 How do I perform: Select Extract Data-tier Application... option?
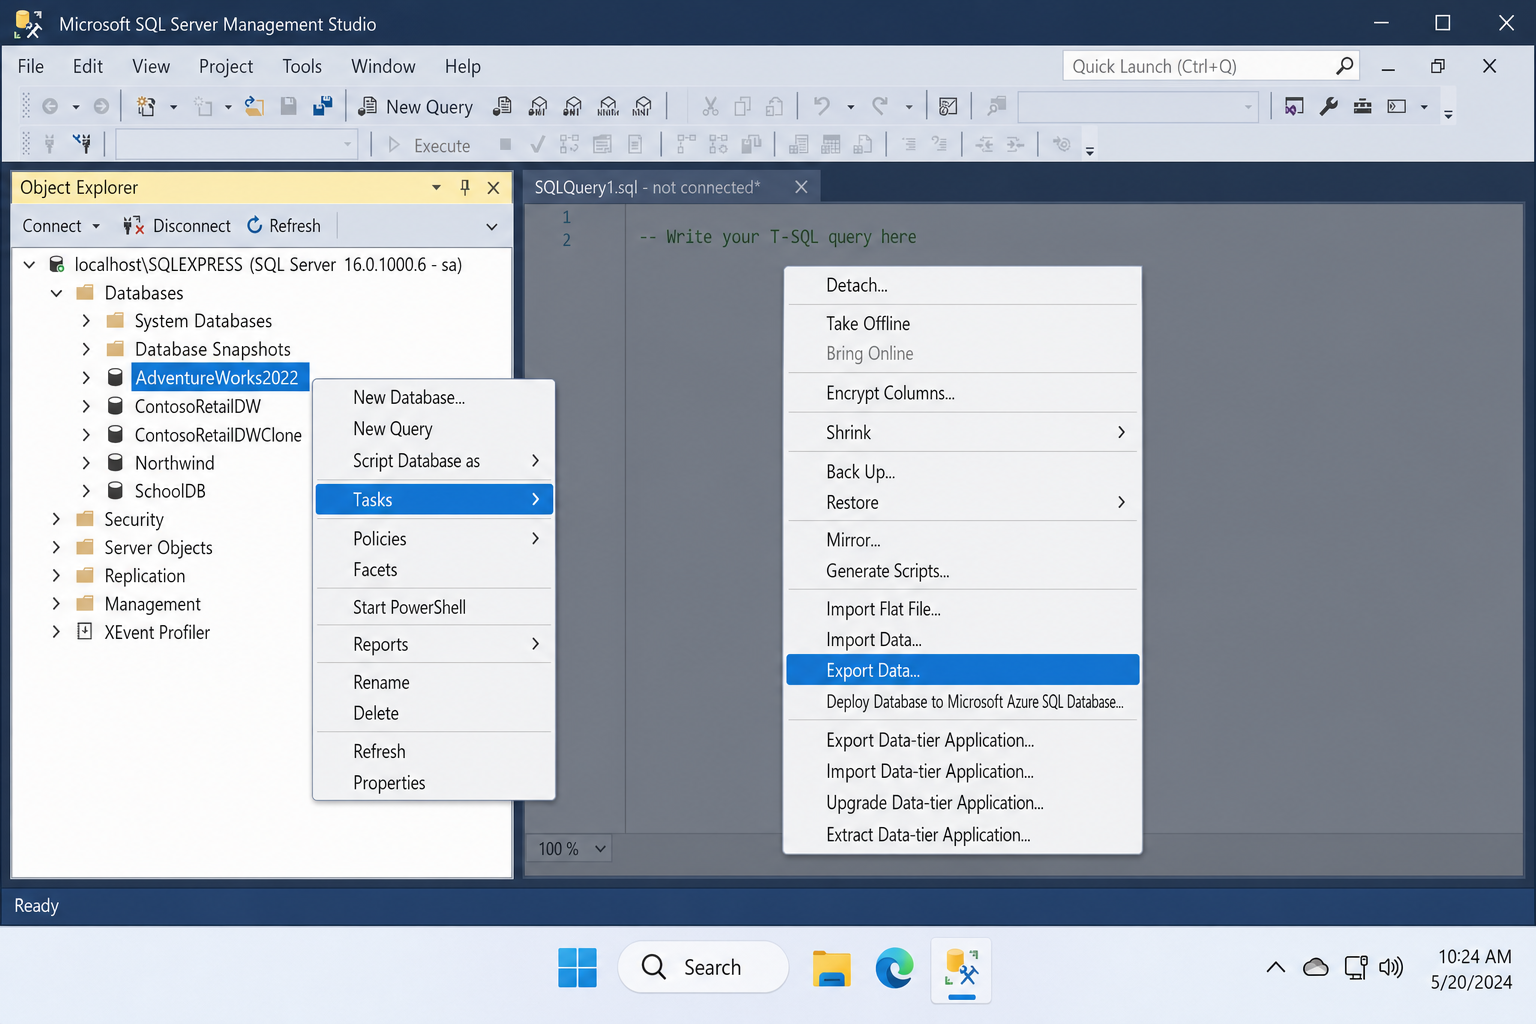coord(962,835)
